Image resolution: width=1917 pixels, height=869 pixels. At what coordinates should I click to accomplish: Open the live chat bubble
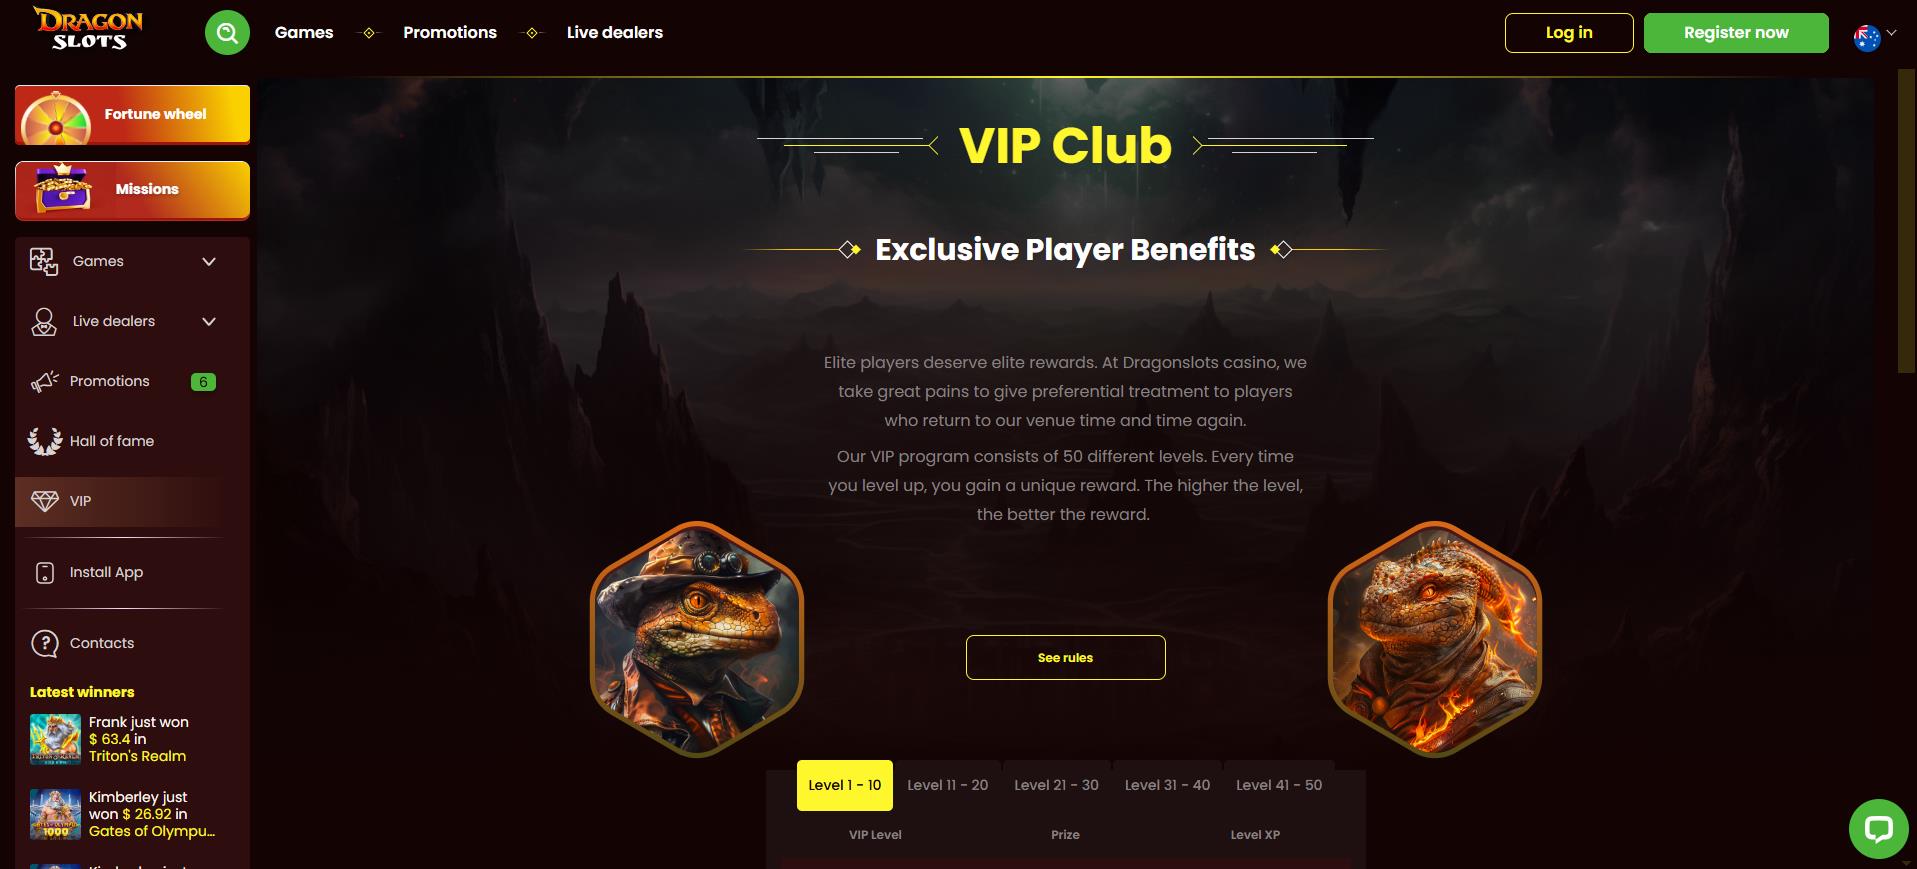(x=1878, y=828)
